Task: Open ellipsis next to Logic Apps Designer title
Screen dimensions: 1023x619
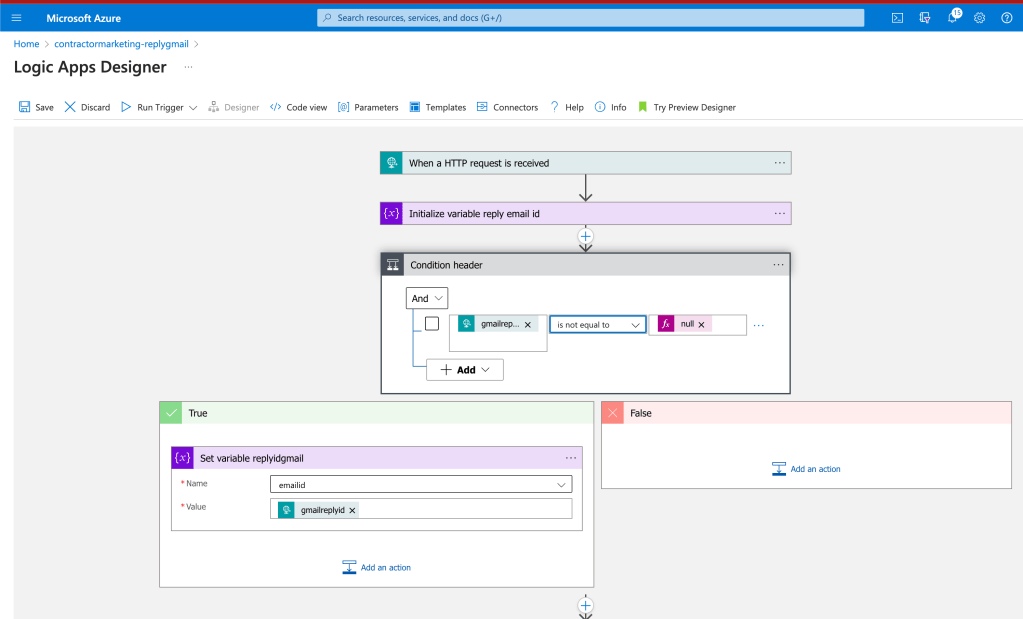Action: point(188,67)
